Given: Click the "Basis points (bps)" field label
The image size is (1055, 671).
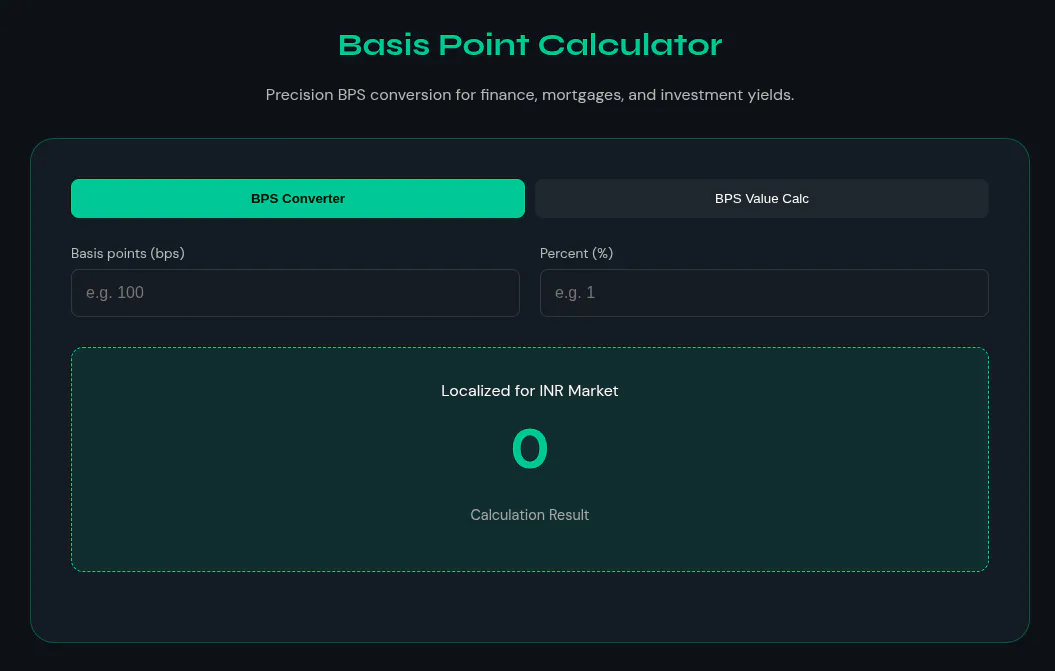Looking at the screenshot, I should (128, 253).
